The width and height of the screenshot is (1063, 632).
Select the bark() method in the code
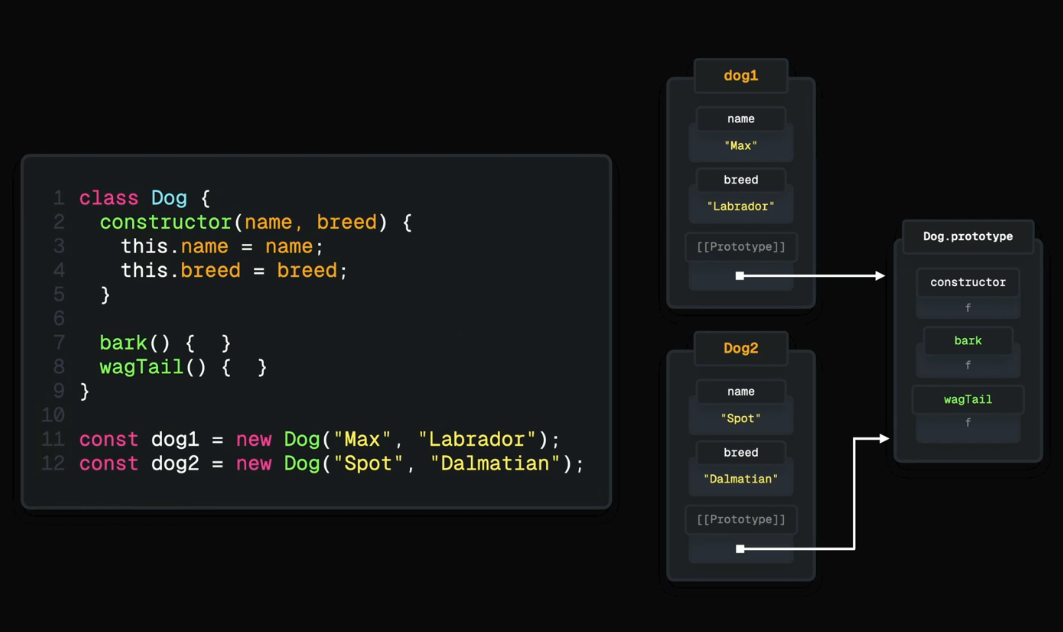click(x=134, y=342)
